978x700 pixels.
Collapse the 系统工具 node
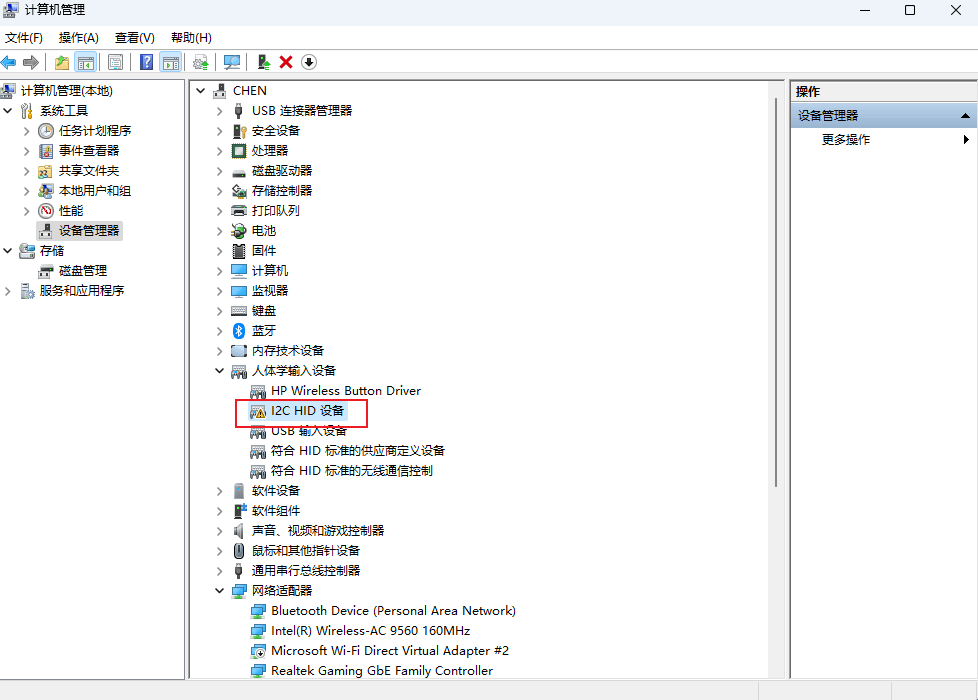click(7, 111)
